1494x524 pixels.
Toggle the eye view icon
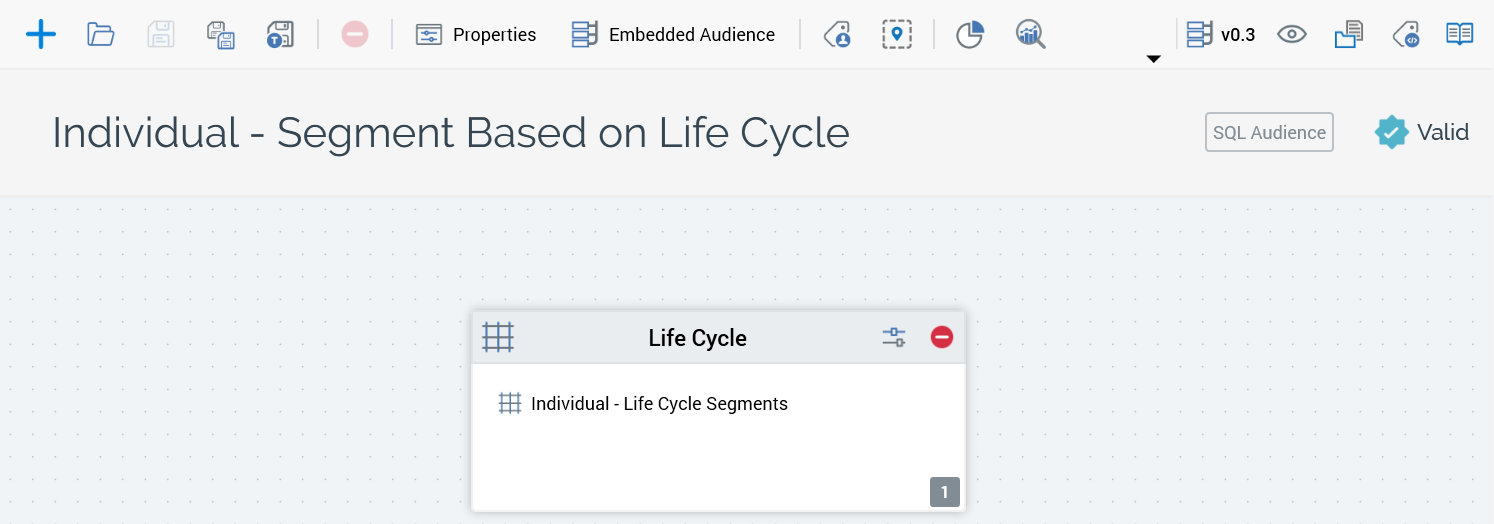(x=1292, y=35)
